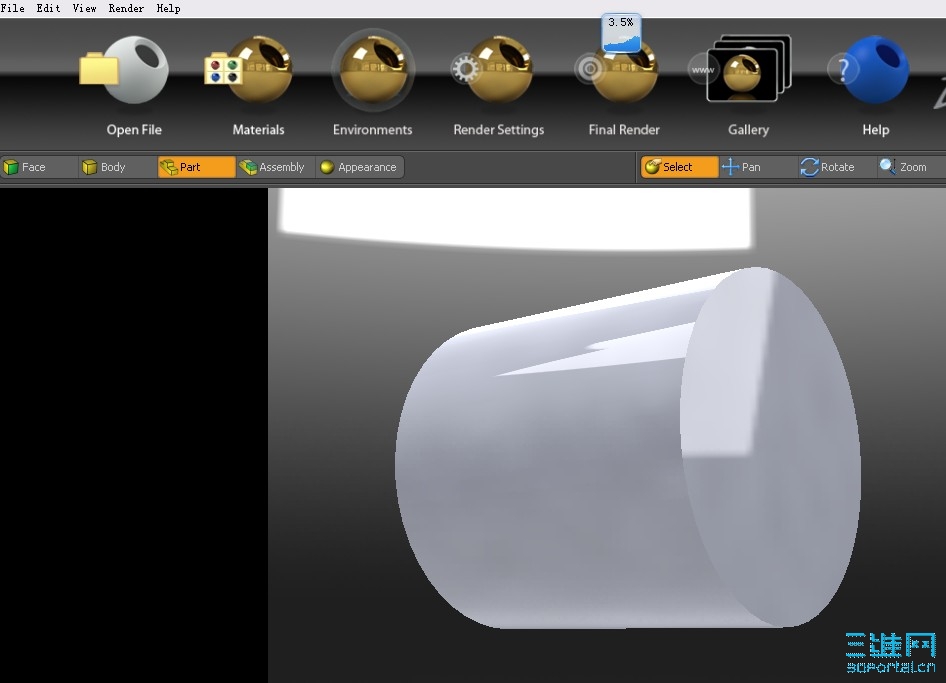Open the Edit menu
Image resolution: width=946 pixels, height=683 pixels.
pos(48,8)
